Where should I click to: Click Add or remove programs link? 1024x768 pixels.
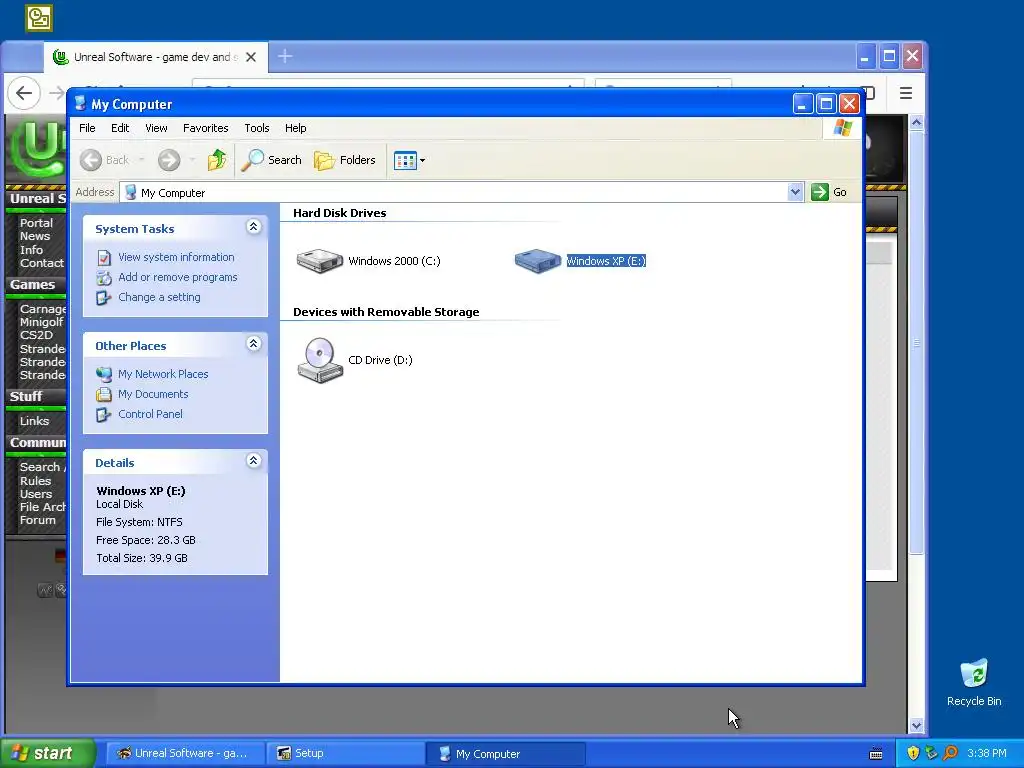click(x=178, y=277)
